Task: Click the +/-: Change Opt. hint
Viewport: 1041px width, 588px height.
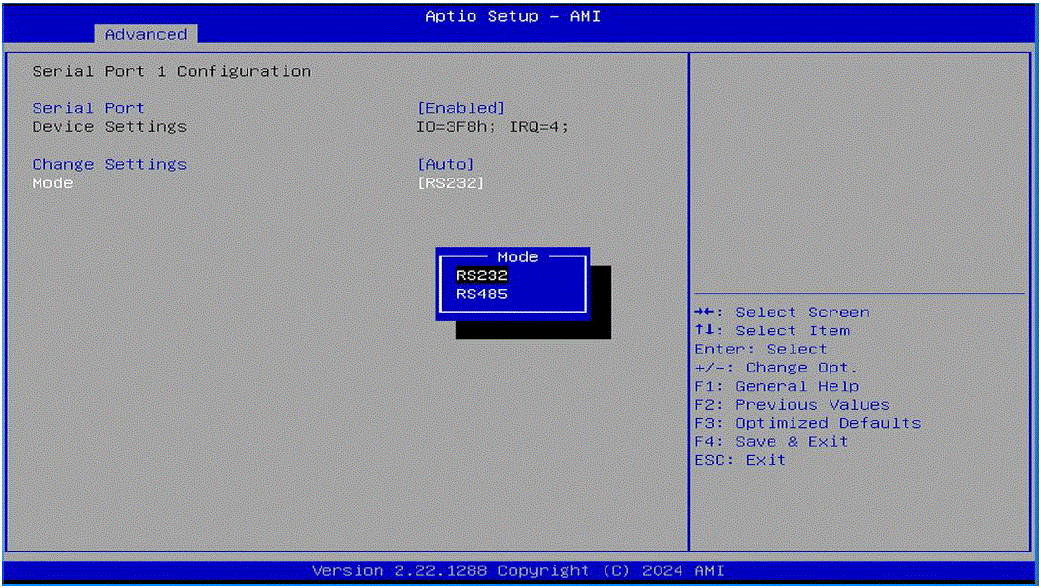Action: pyautogui.click(x=776, y=368)
